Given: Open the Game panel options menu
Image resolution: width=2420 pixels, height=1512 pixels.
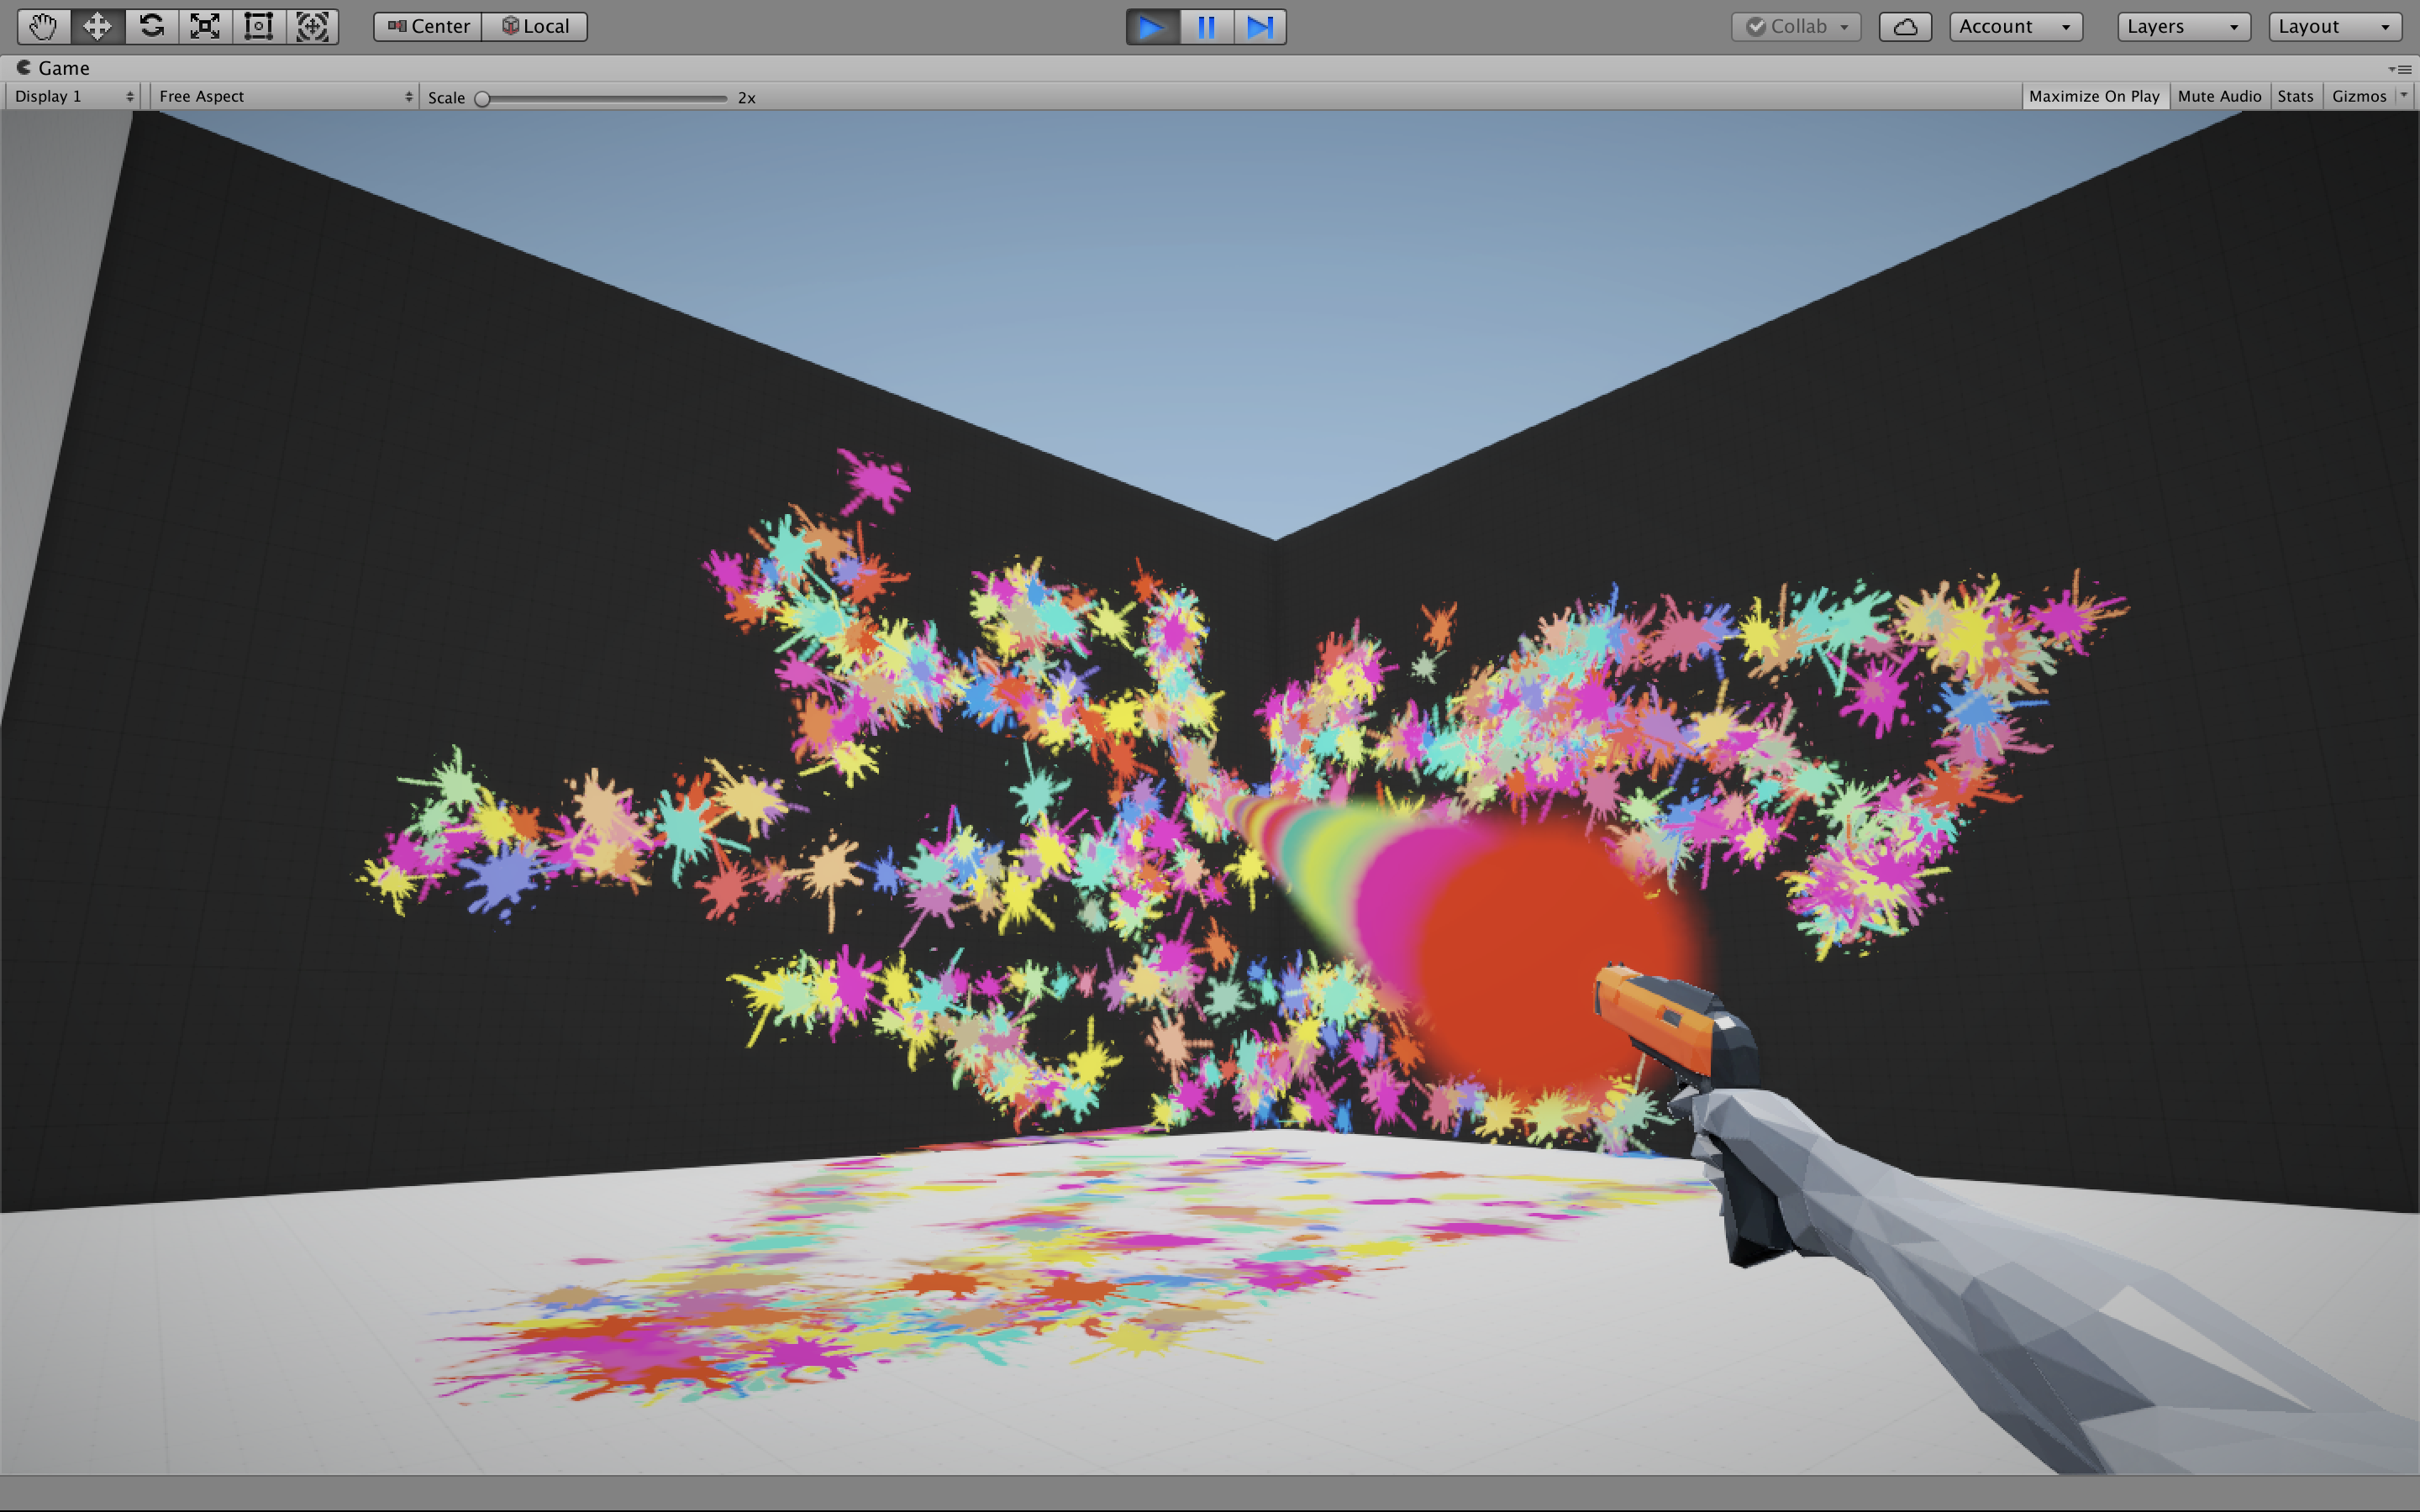Looking at the screenshot, I should click(x=2400, y=69).
